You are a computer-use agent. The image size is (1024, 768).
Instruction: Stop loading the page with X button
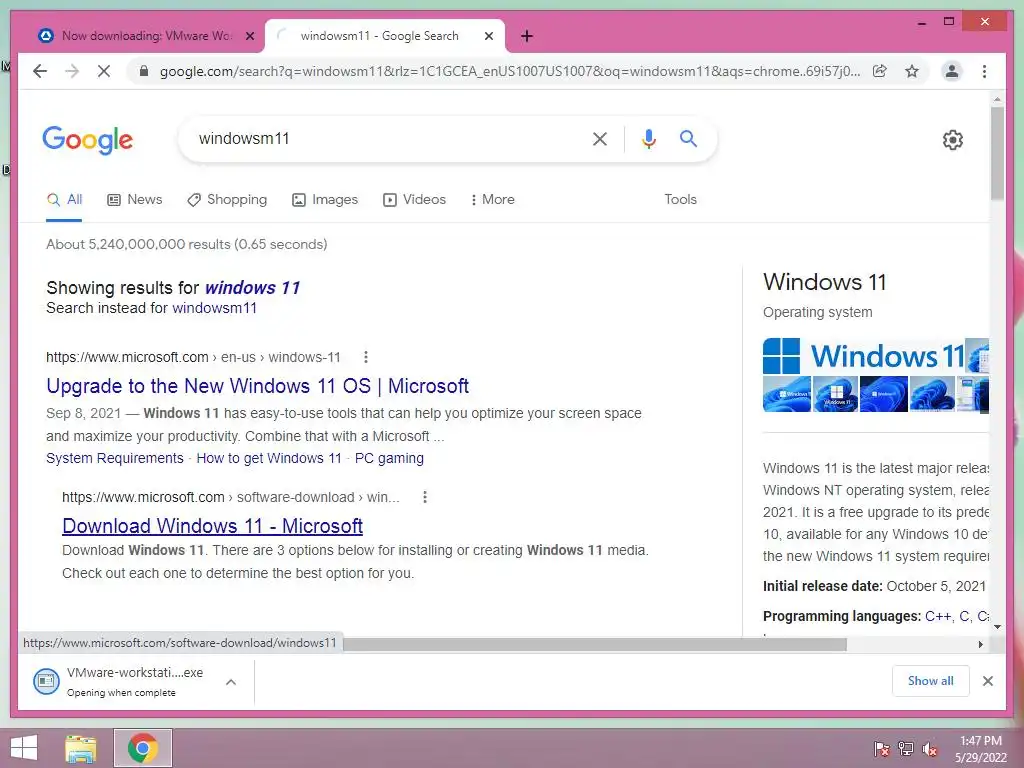point(104,71)
